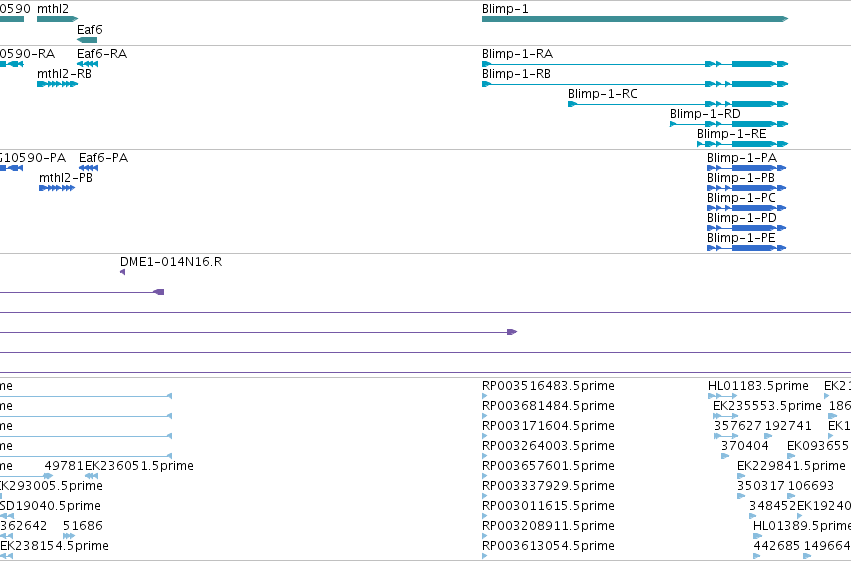
Task: Click the mthl2 gene label
Action: tap(53, 9)
